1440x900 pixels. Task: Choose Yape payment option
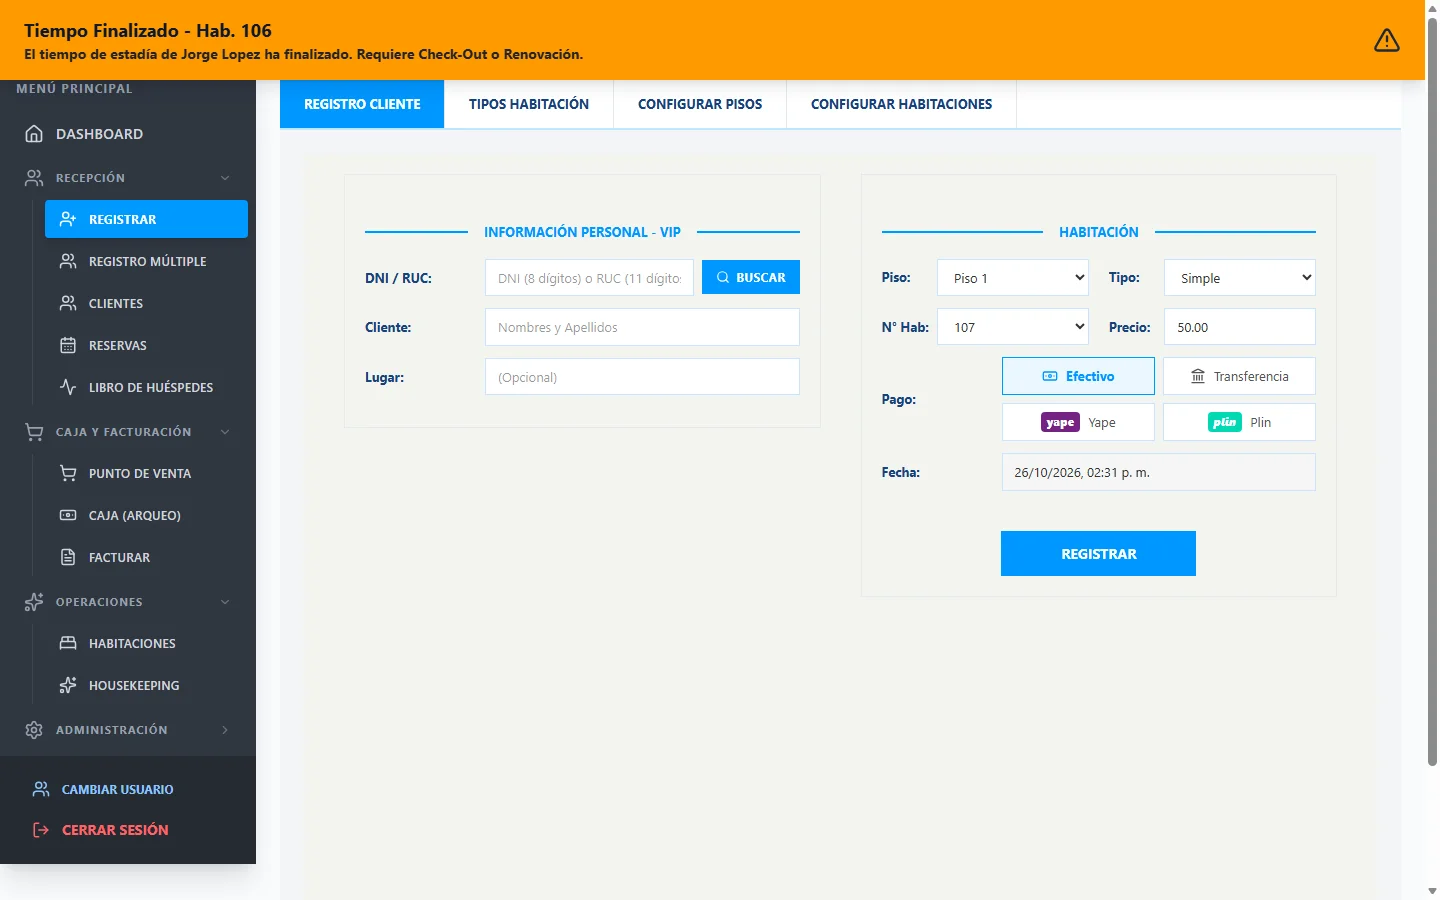pos(1078,422)
